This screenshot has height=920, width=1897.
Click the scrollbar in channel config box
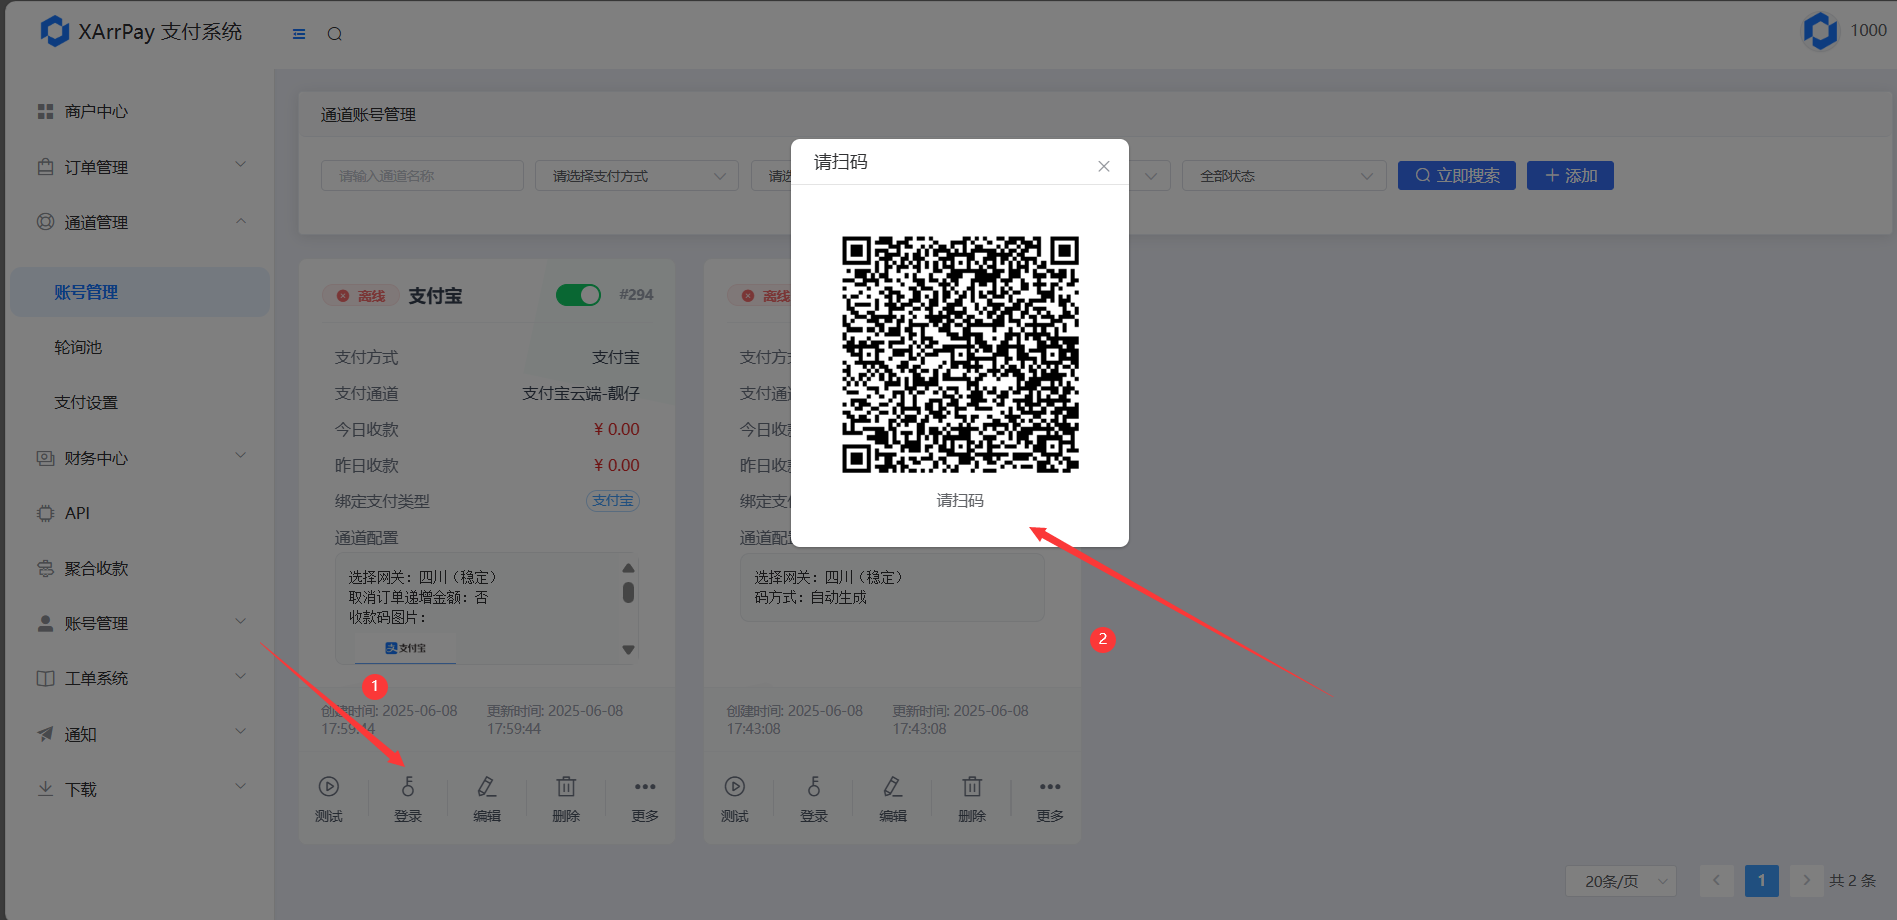tap(628, 593)
